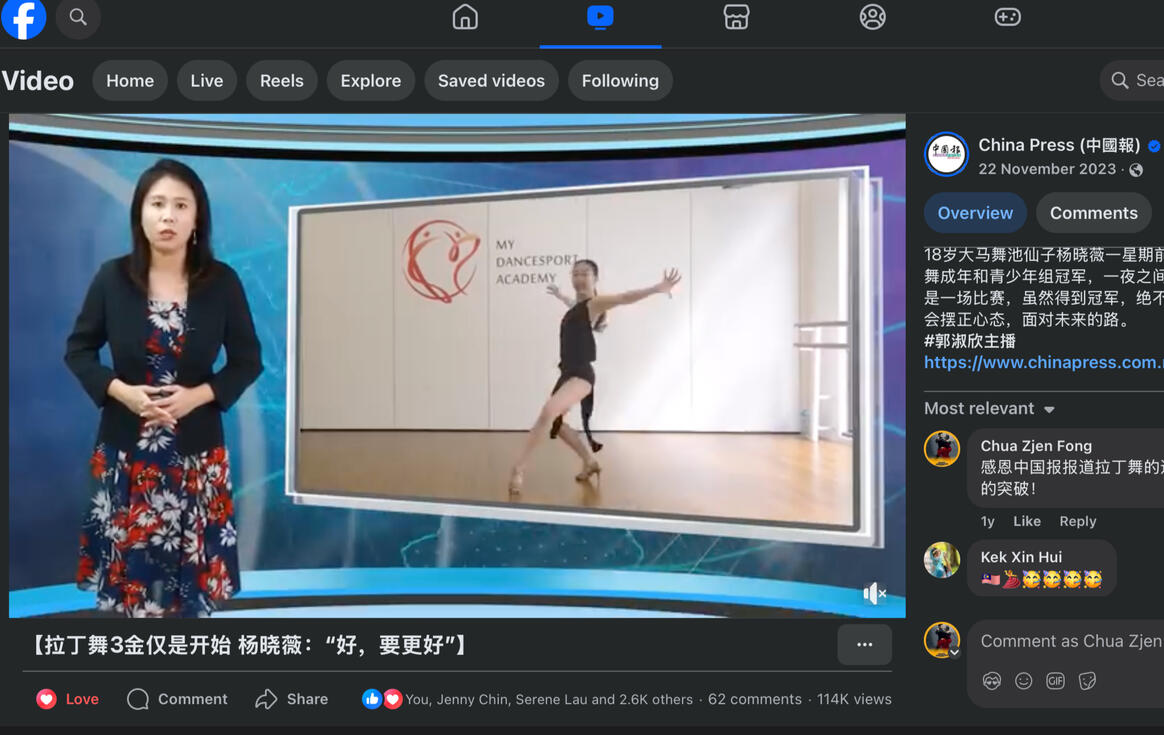1164x735 pixels.
Task: Open the sticker picker in the comment box
Action: [1087, 680]
